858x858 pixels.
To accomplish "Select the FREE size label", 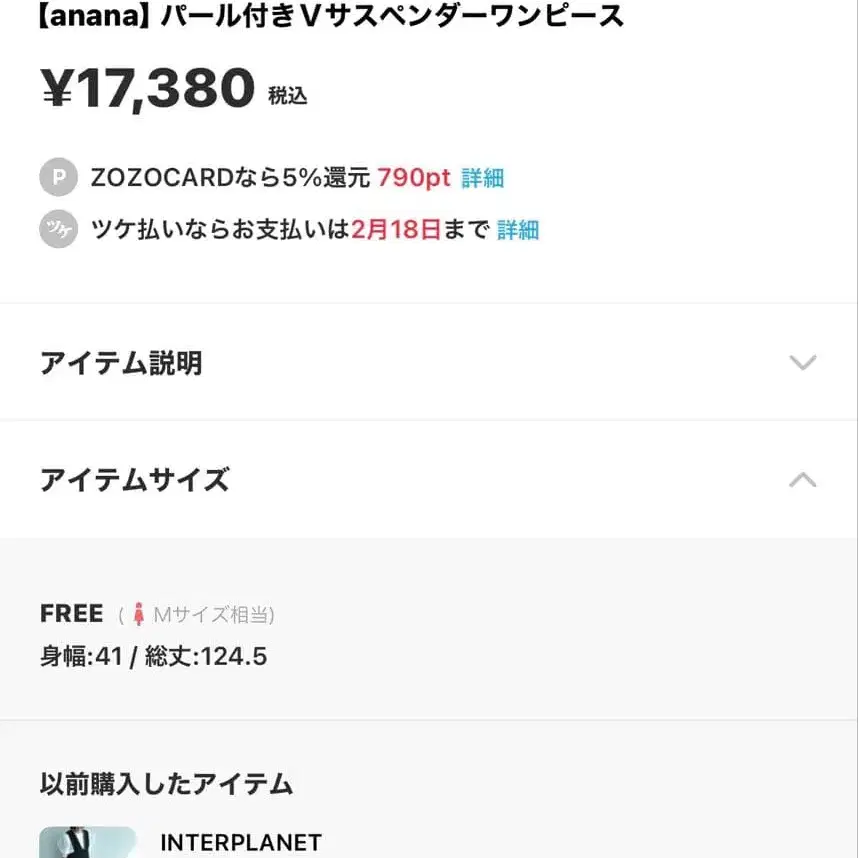I will click(x=70, y=613).
